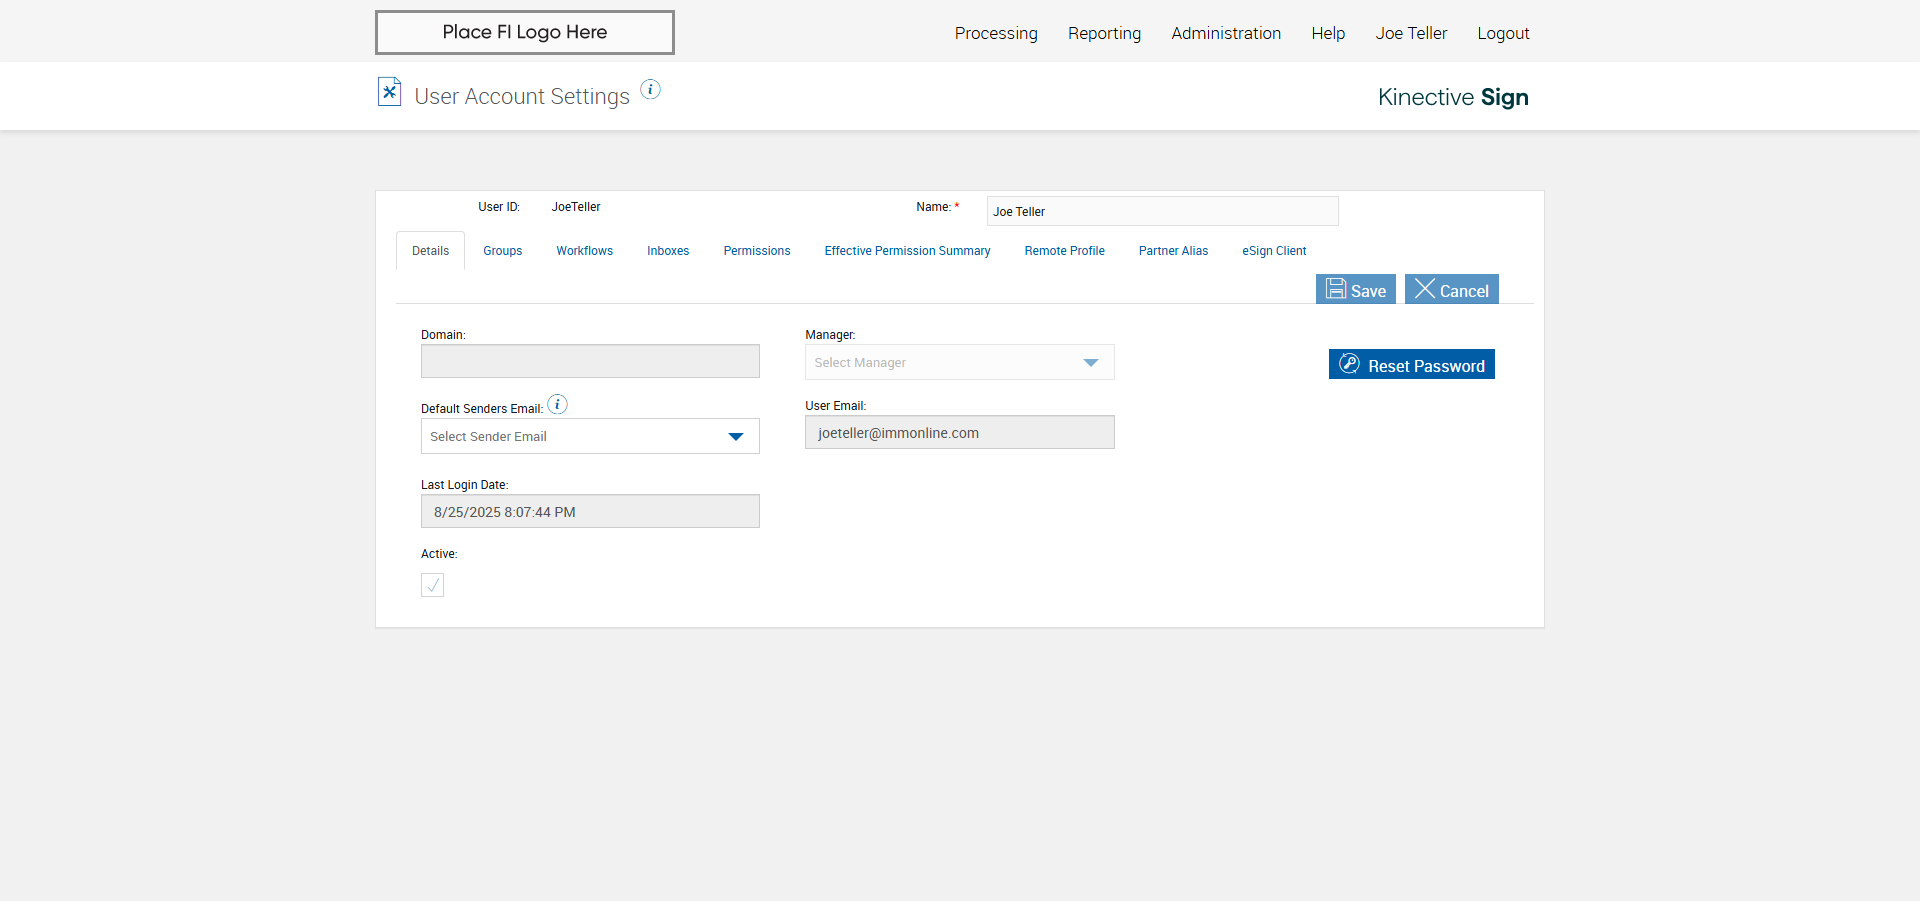Open the Processing menu
Viewport: 1920px width, 901px height.
[x=996, y=33]
